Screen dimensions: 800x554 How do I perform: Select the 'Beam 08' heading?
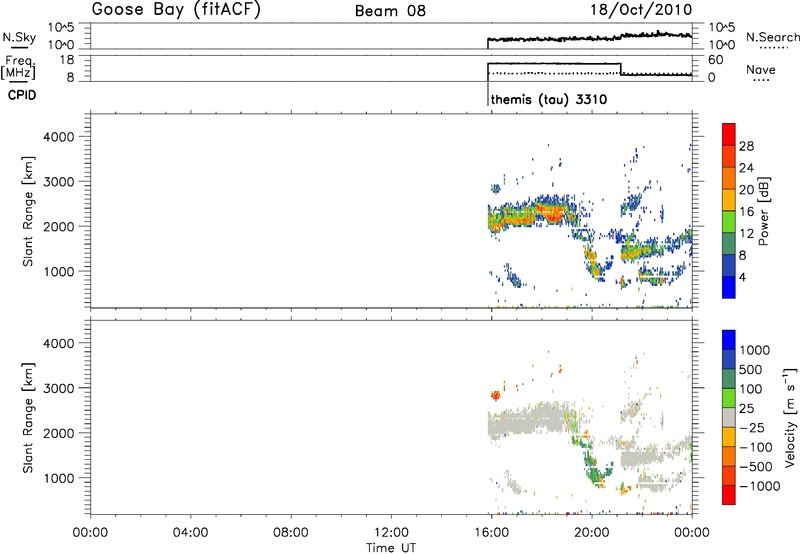tap(390, 11)
